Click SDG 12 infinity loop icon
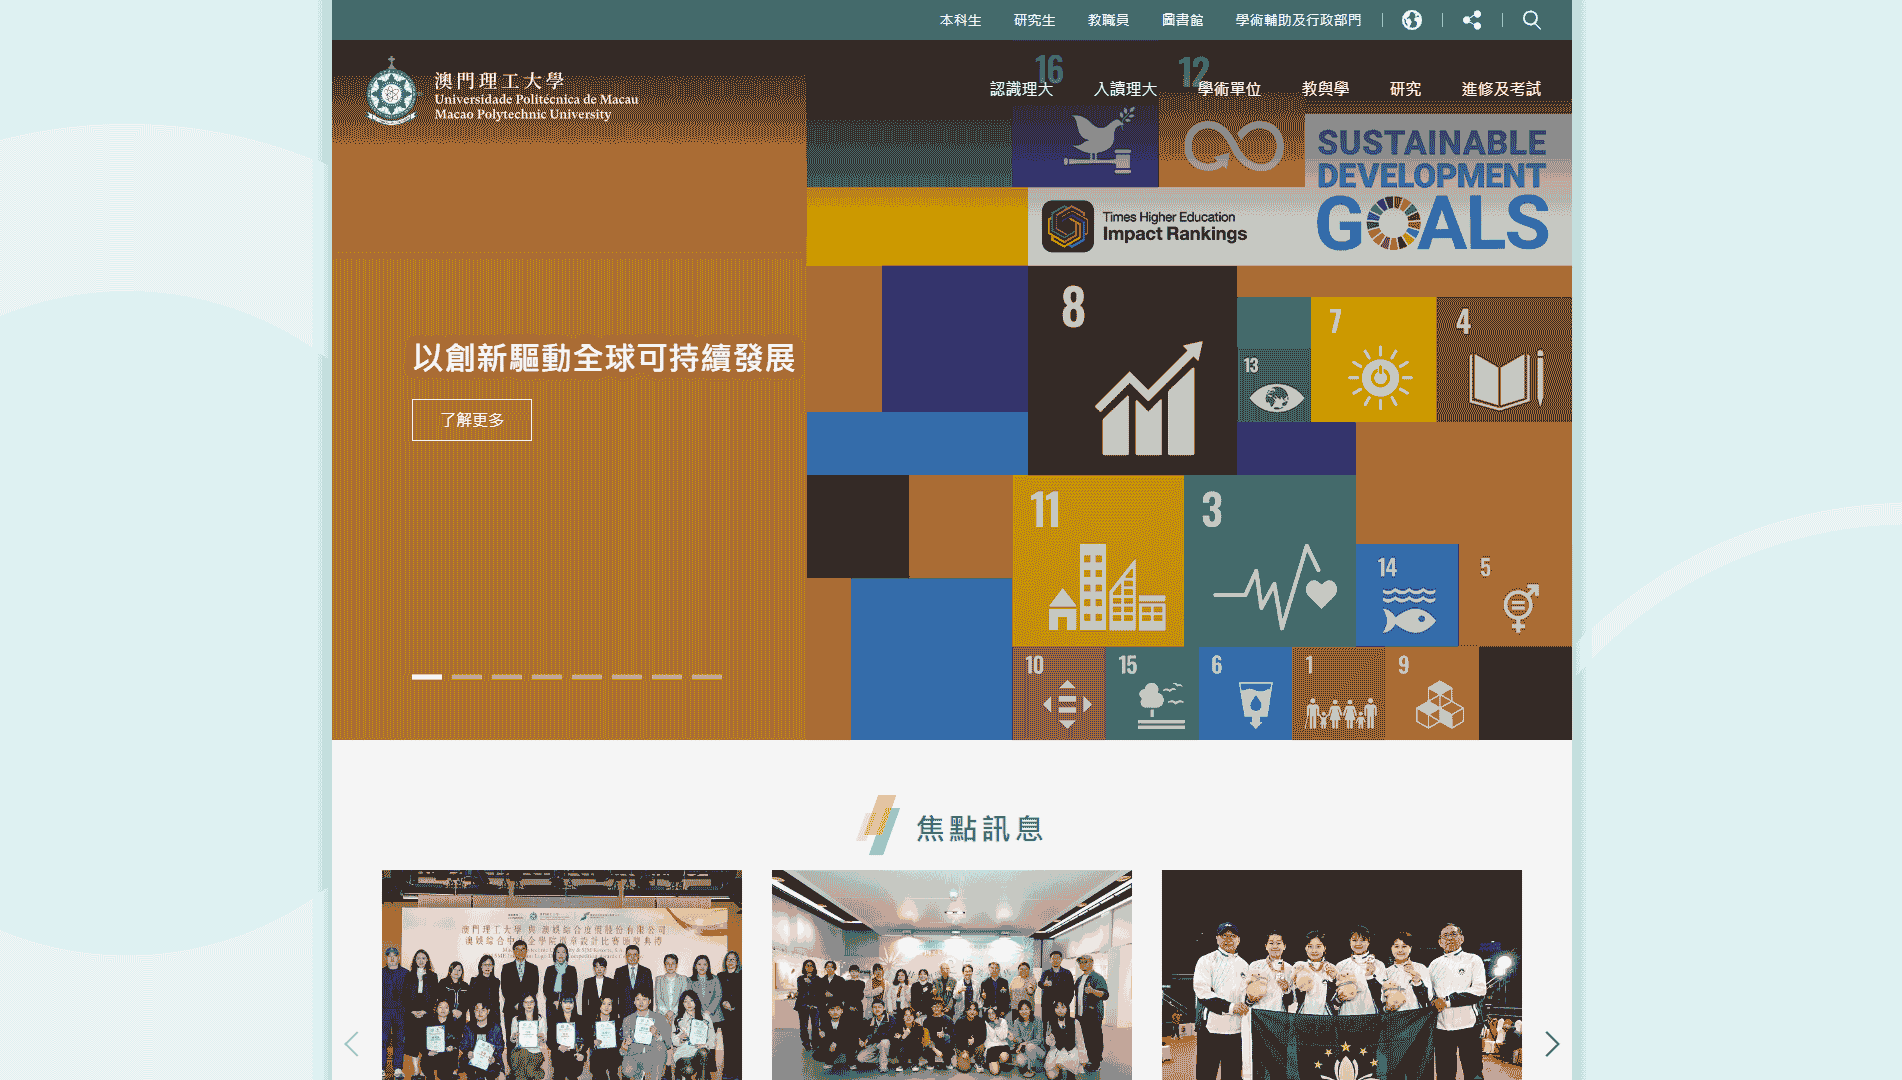This screenshot has height=1080, width=1902. tap(1232, 145)
